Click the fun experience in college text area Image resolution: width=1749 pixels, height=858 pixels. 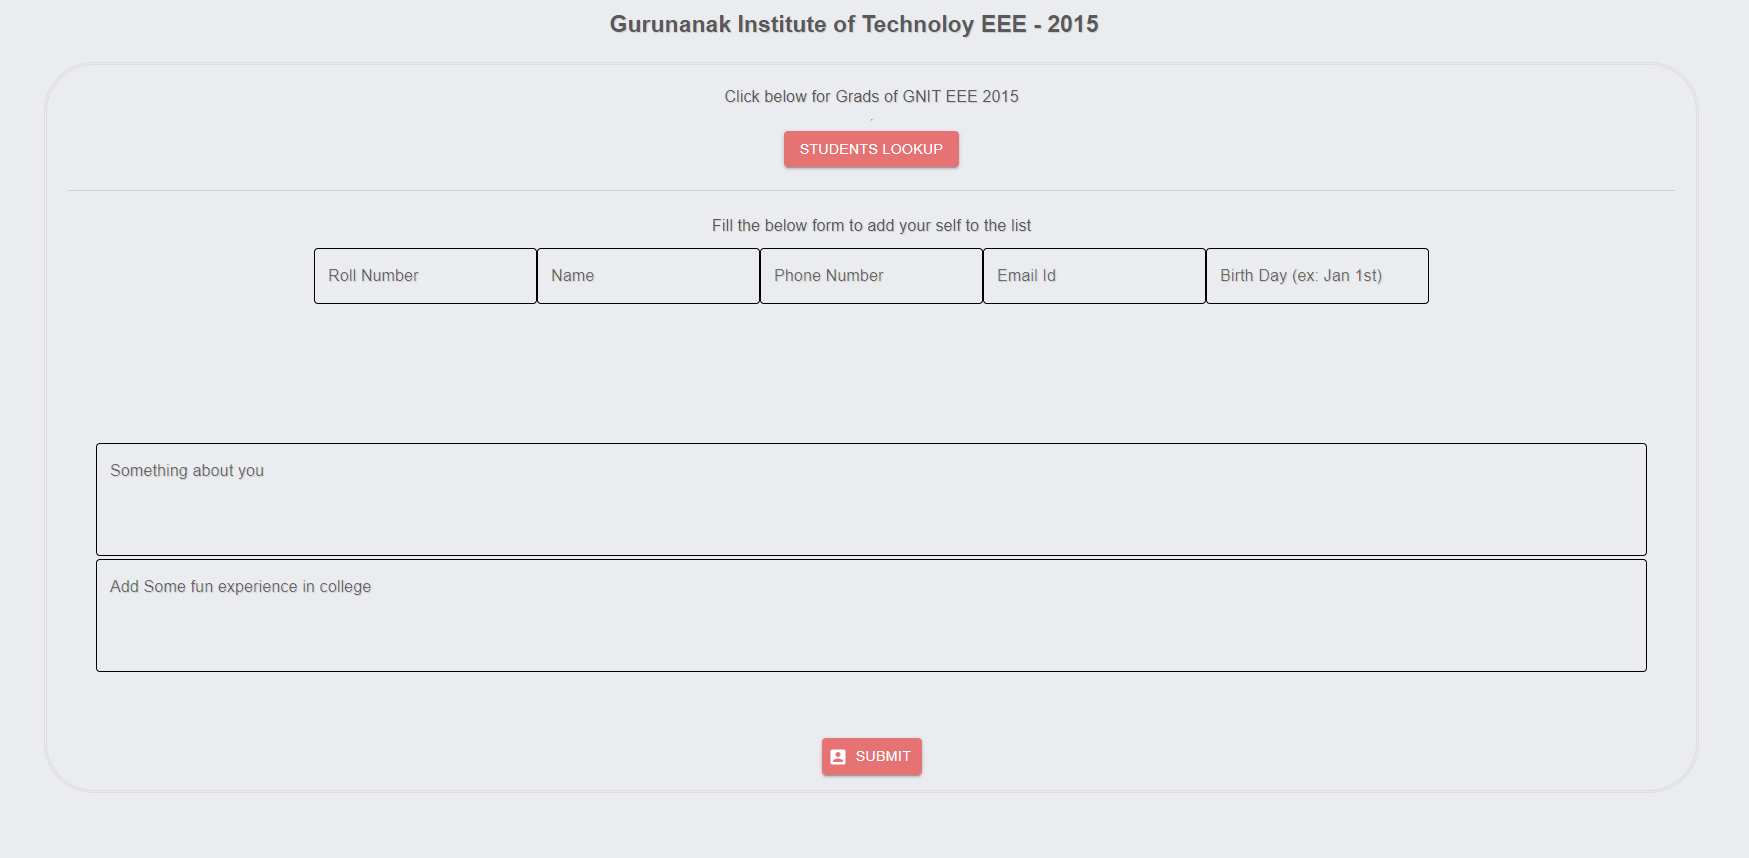tap(871, 615)
